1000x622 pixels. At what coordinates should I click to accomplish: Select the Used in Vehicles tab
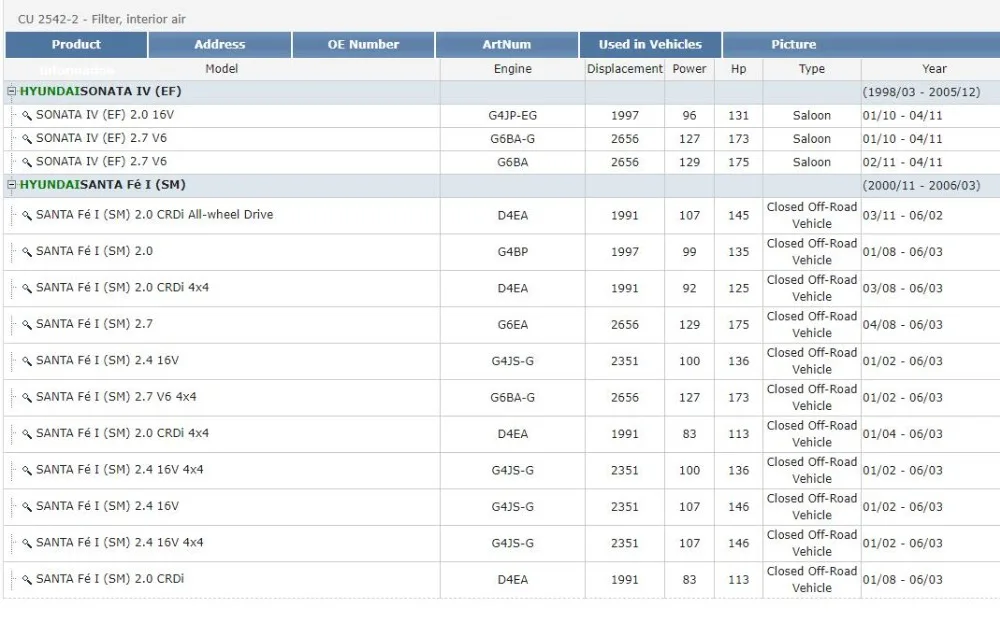pos(650,45)
